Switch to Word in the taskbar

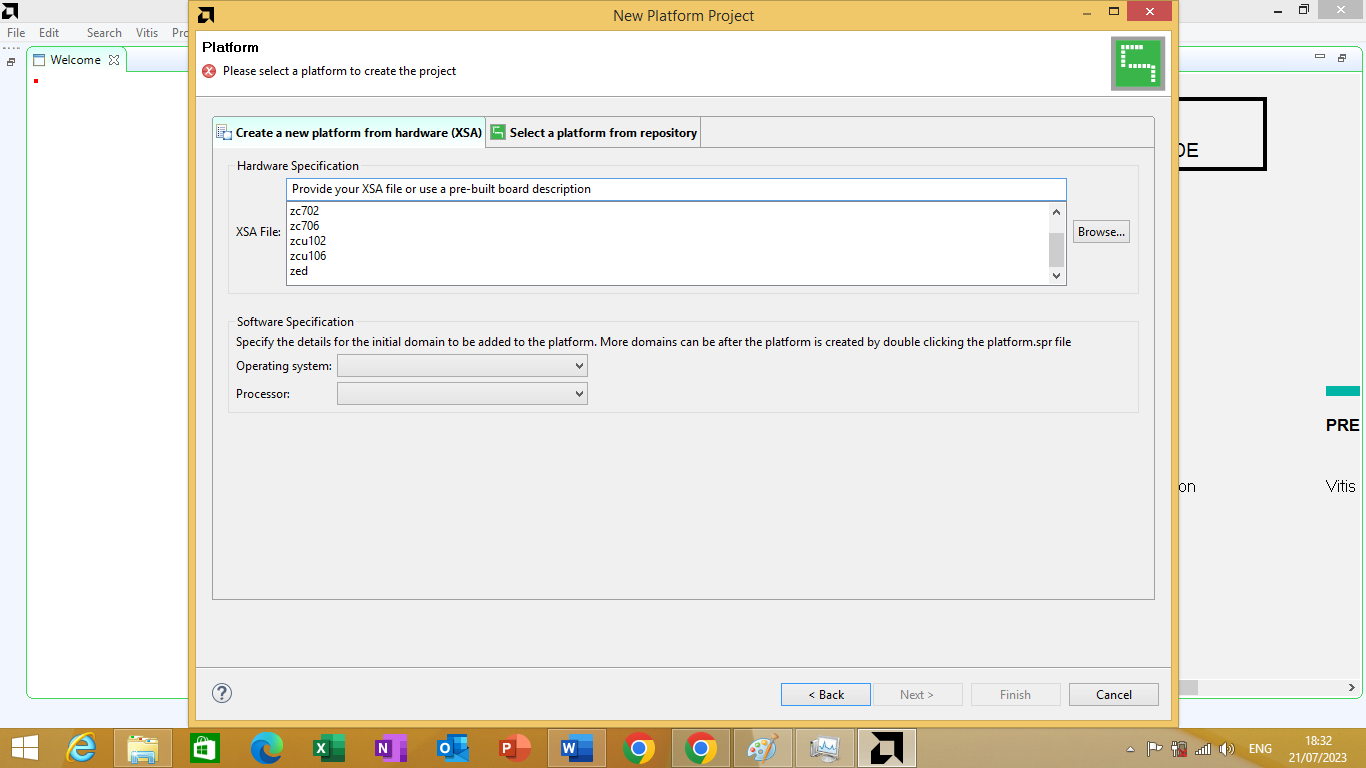[577, 748]
